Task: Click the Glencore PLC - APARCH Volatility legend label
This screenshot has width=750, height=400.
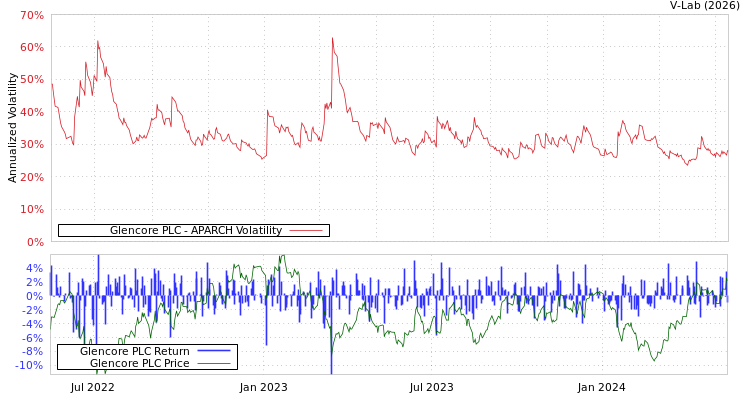Action: [195, 231]
